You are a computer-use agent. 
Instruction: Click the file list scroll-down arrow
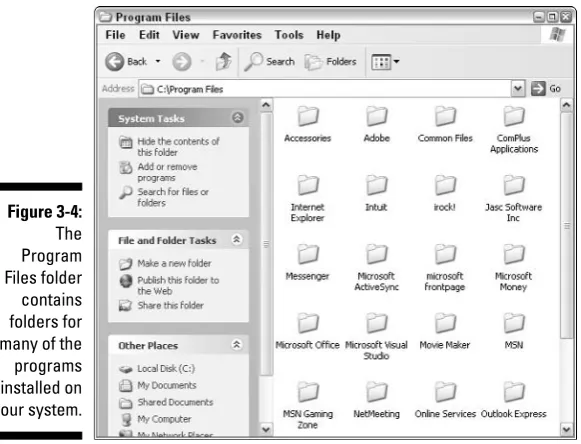(x=566, y=429)
